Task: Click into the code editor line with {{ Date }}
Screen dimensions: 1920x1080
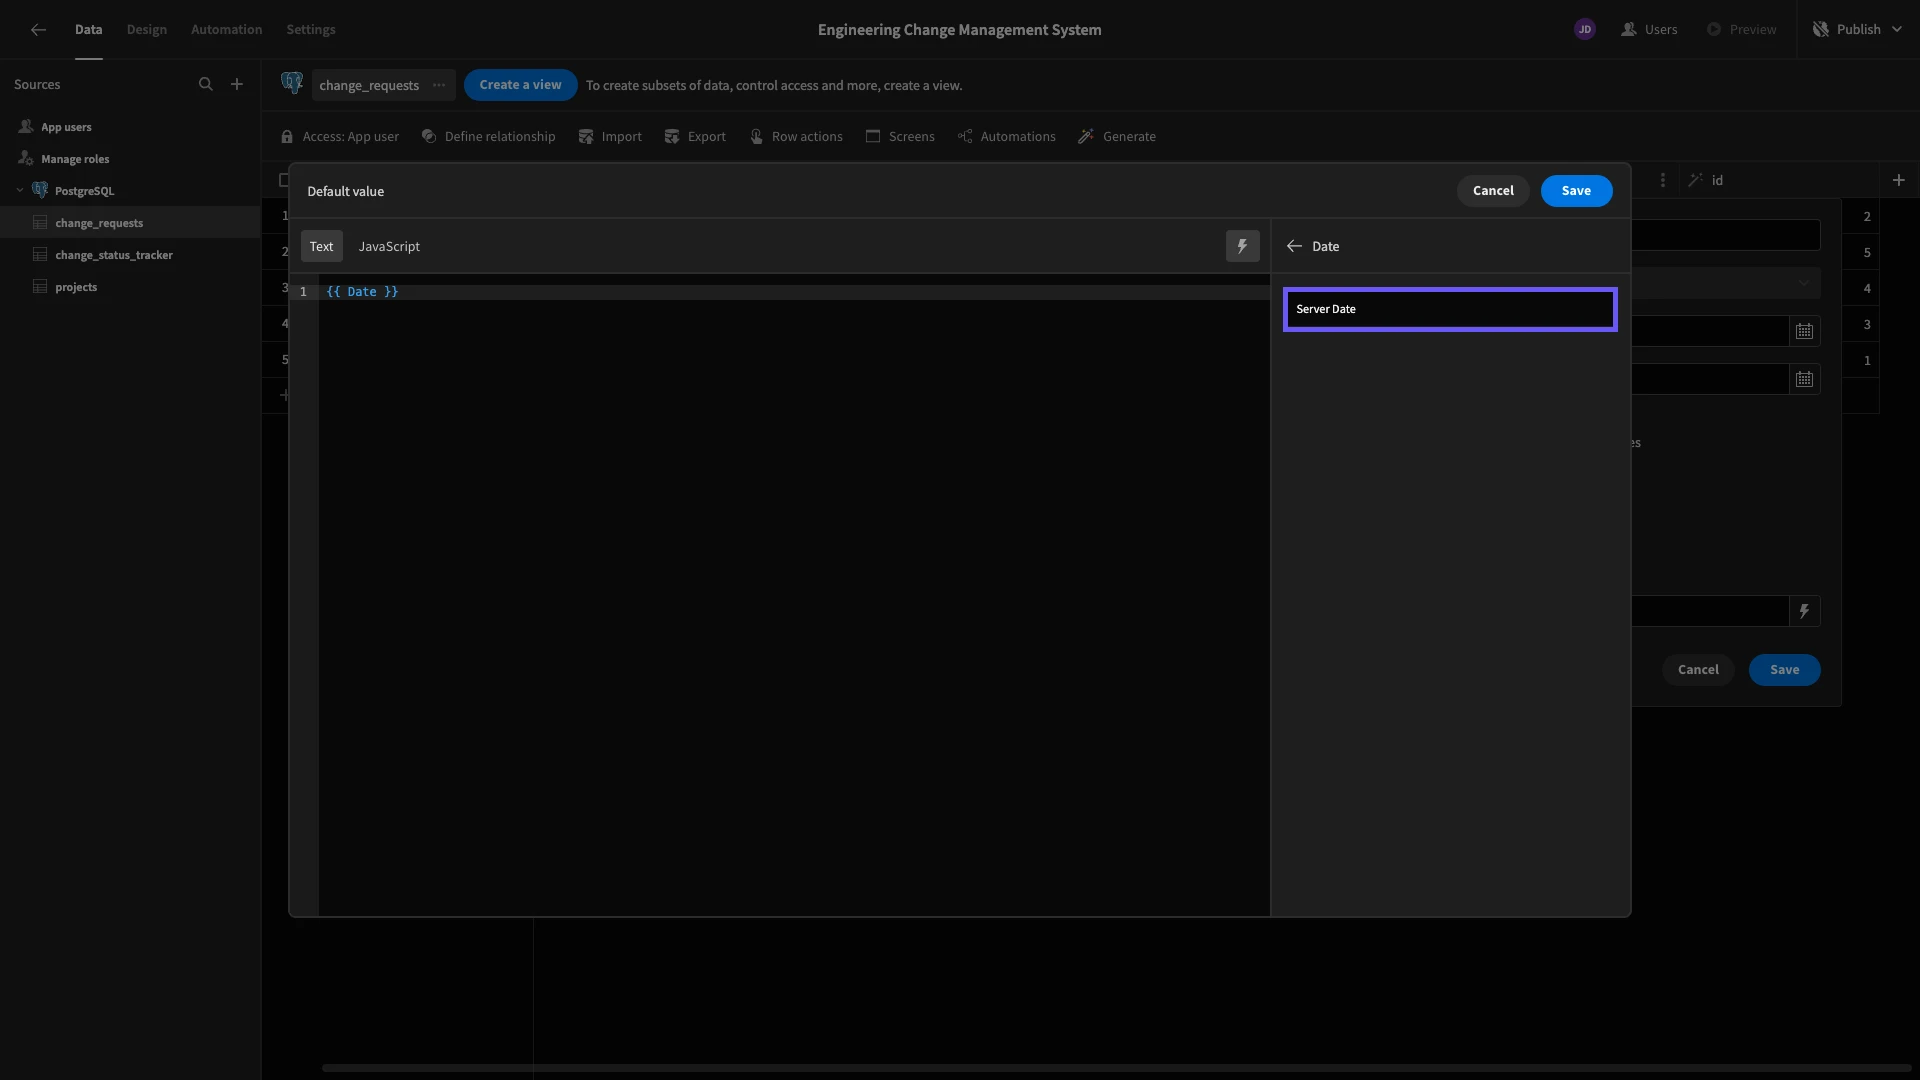Action: pos(794,292)
